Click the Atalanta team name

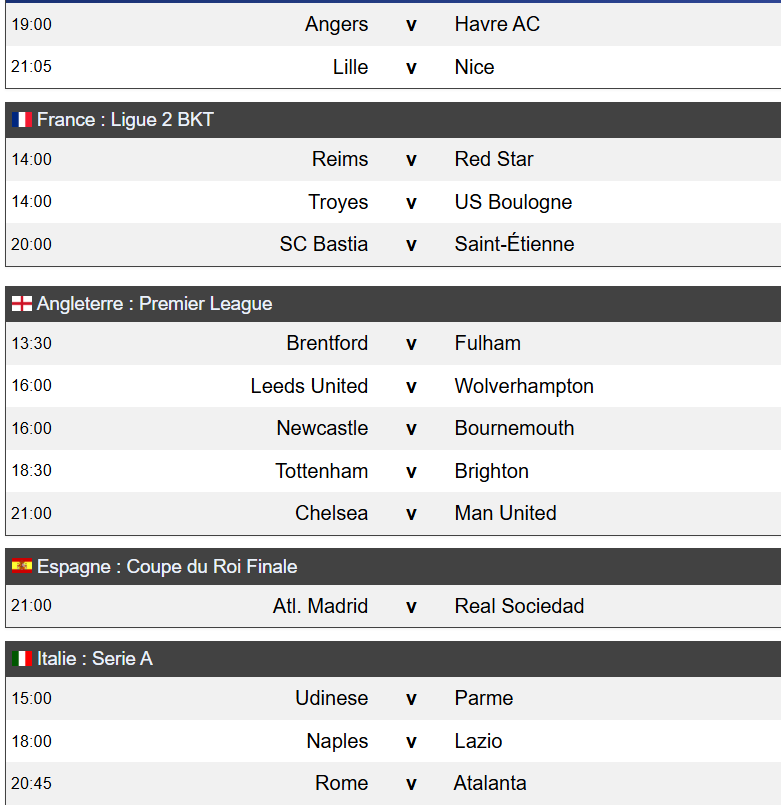tap(490, 783)
